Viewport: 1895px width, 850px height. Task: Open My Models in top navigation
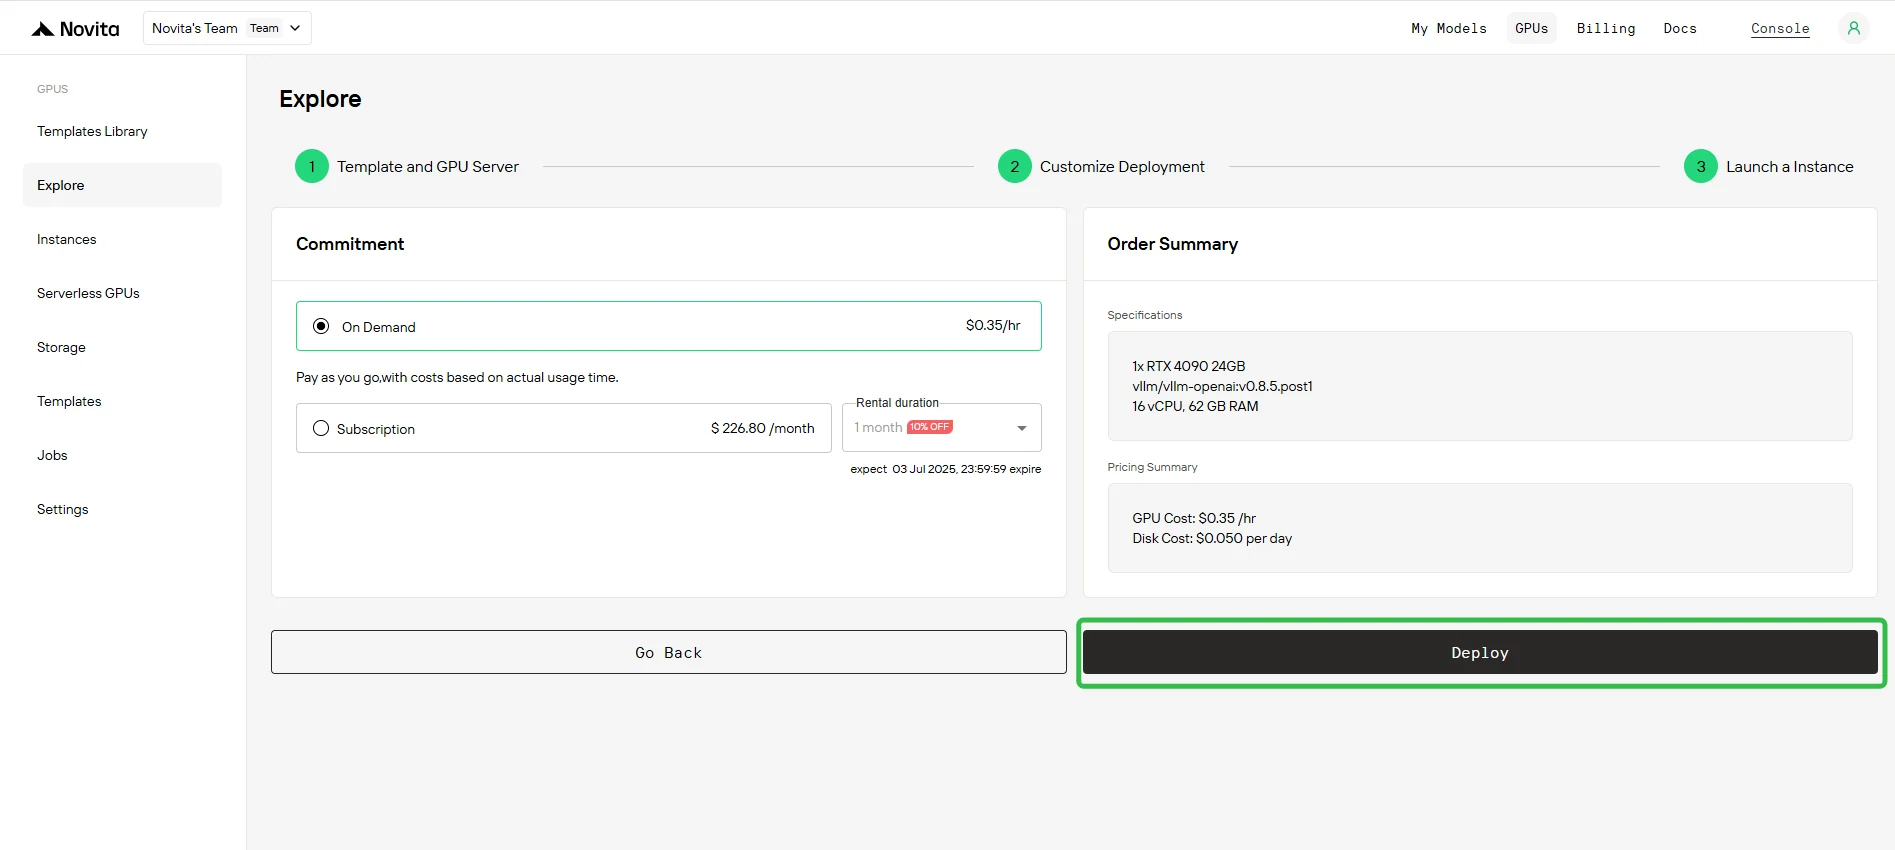1448,28
